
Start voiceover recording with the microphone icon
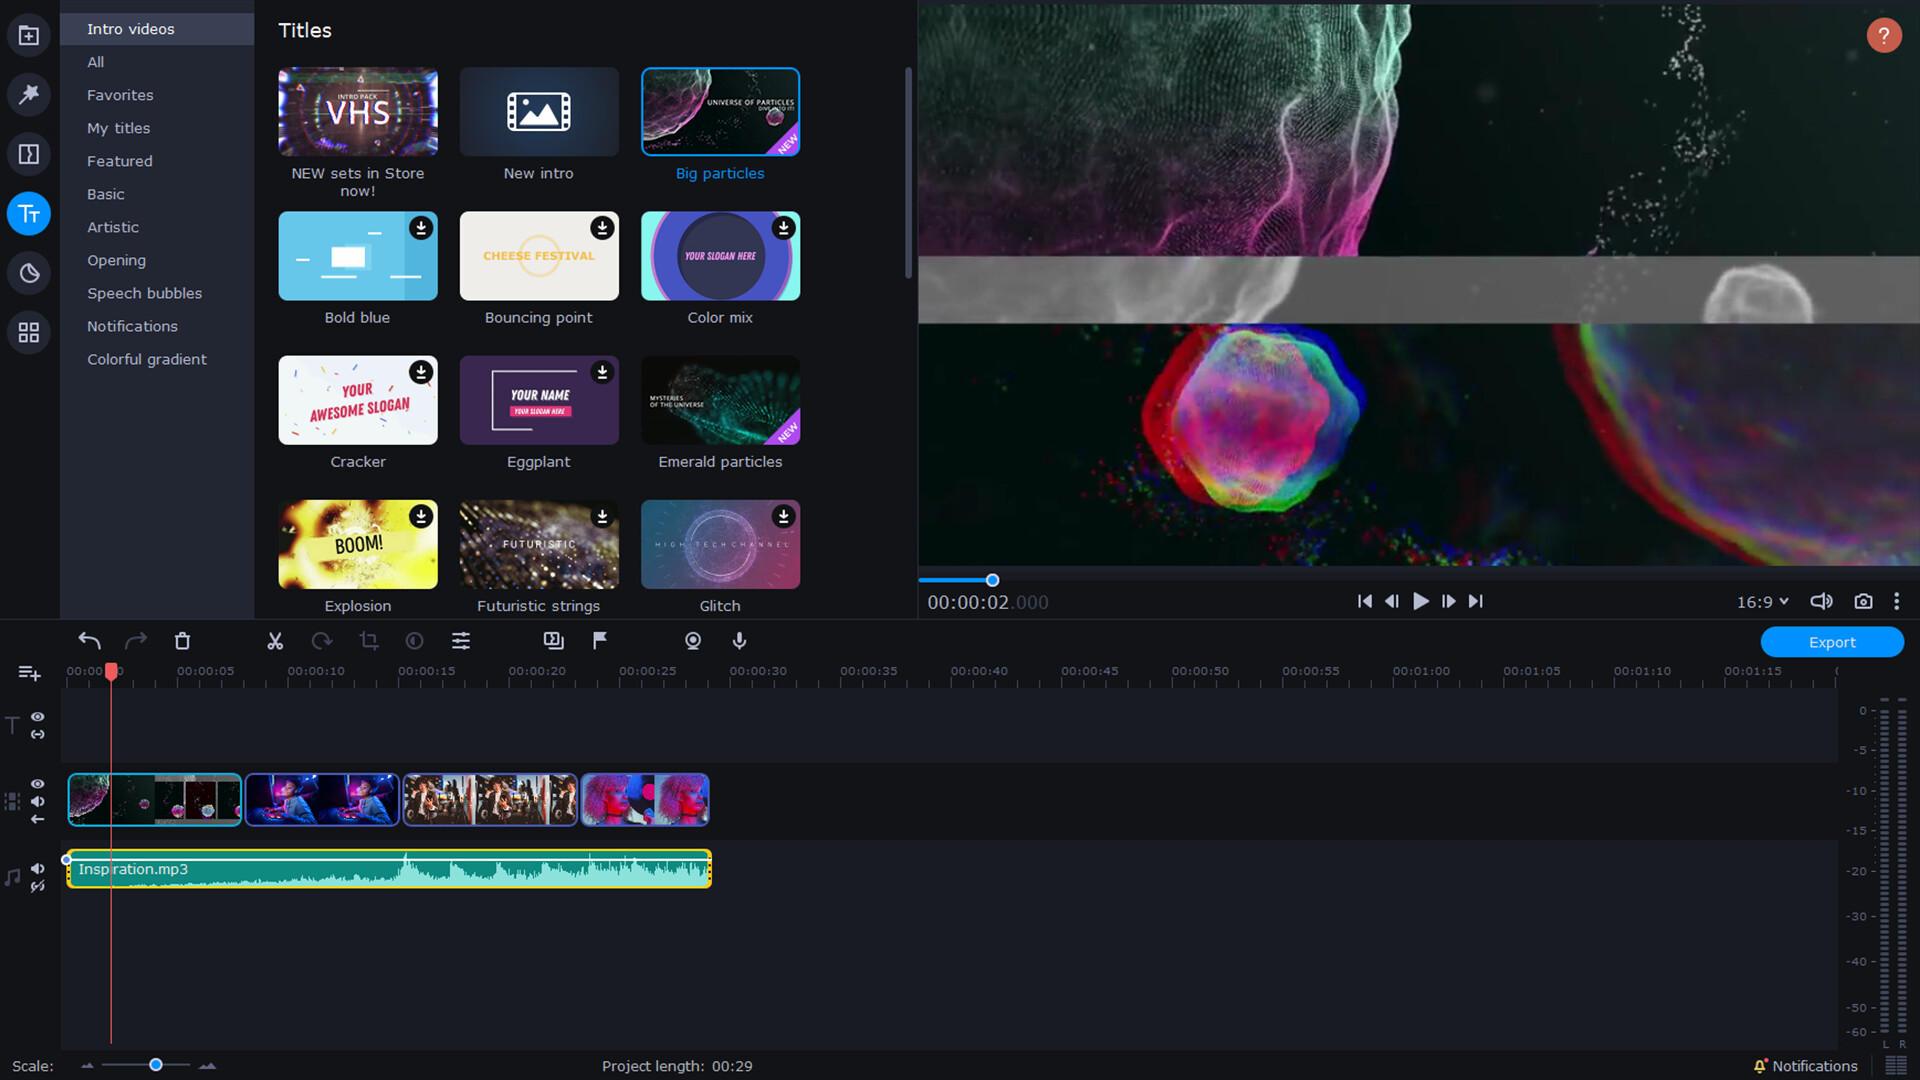(739, 641)
